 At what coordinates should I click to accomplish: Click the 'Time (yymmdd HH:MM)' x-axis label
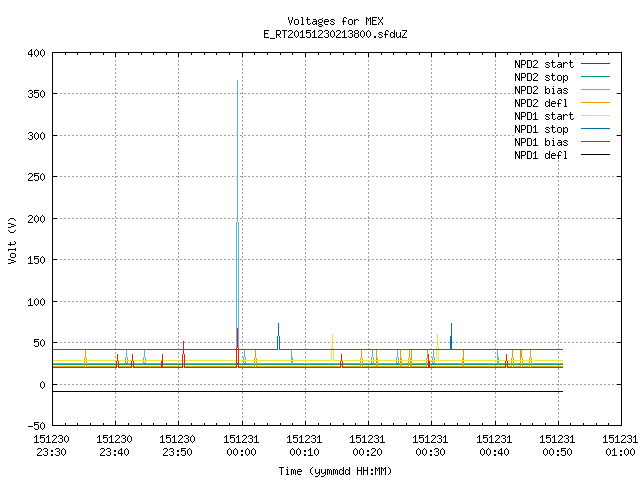[x=335, y=471]
